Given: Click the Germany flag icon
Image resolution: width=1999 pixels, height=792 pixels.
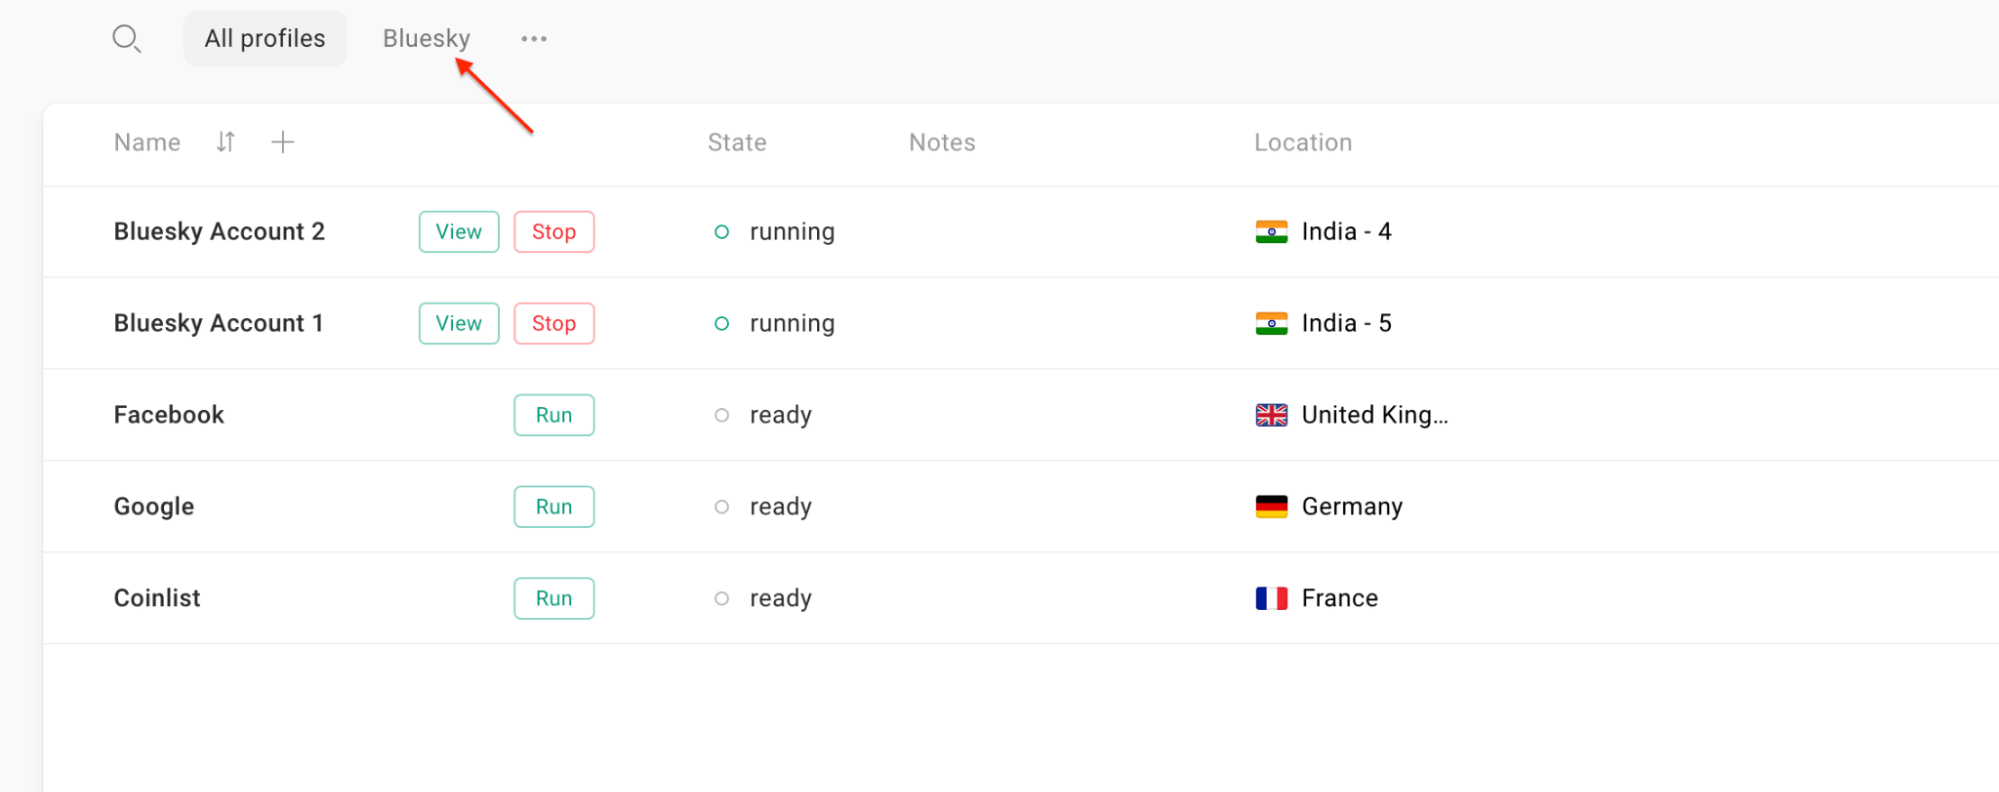Looking at the screenshot, I should (1271, 507).
